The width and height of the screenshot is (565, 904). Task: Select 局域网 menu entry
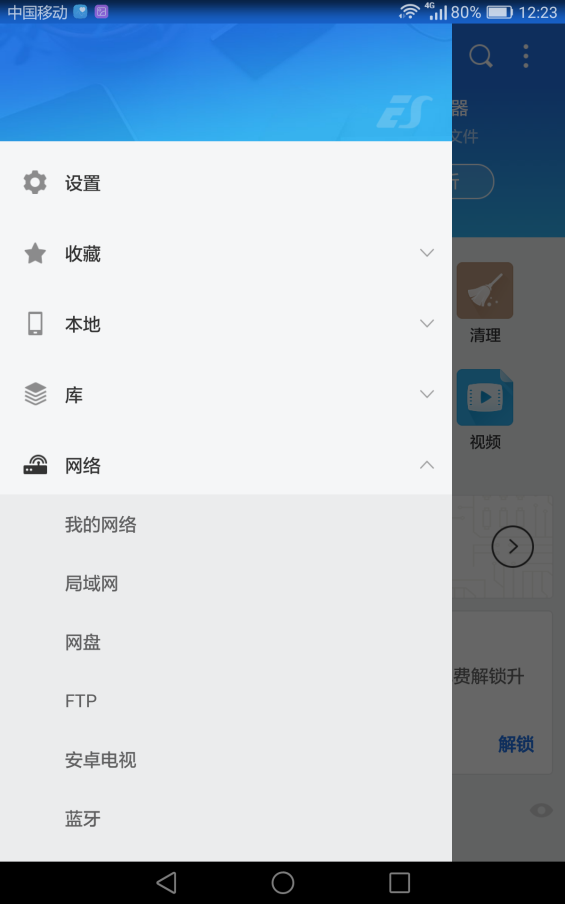226,583
